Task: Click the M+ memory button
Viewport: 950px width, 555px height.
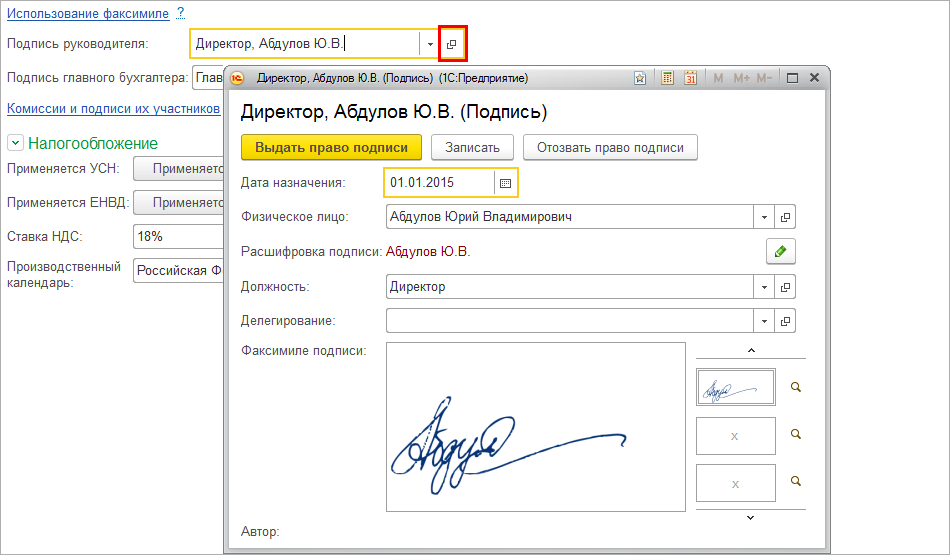Action: point(741,78)
